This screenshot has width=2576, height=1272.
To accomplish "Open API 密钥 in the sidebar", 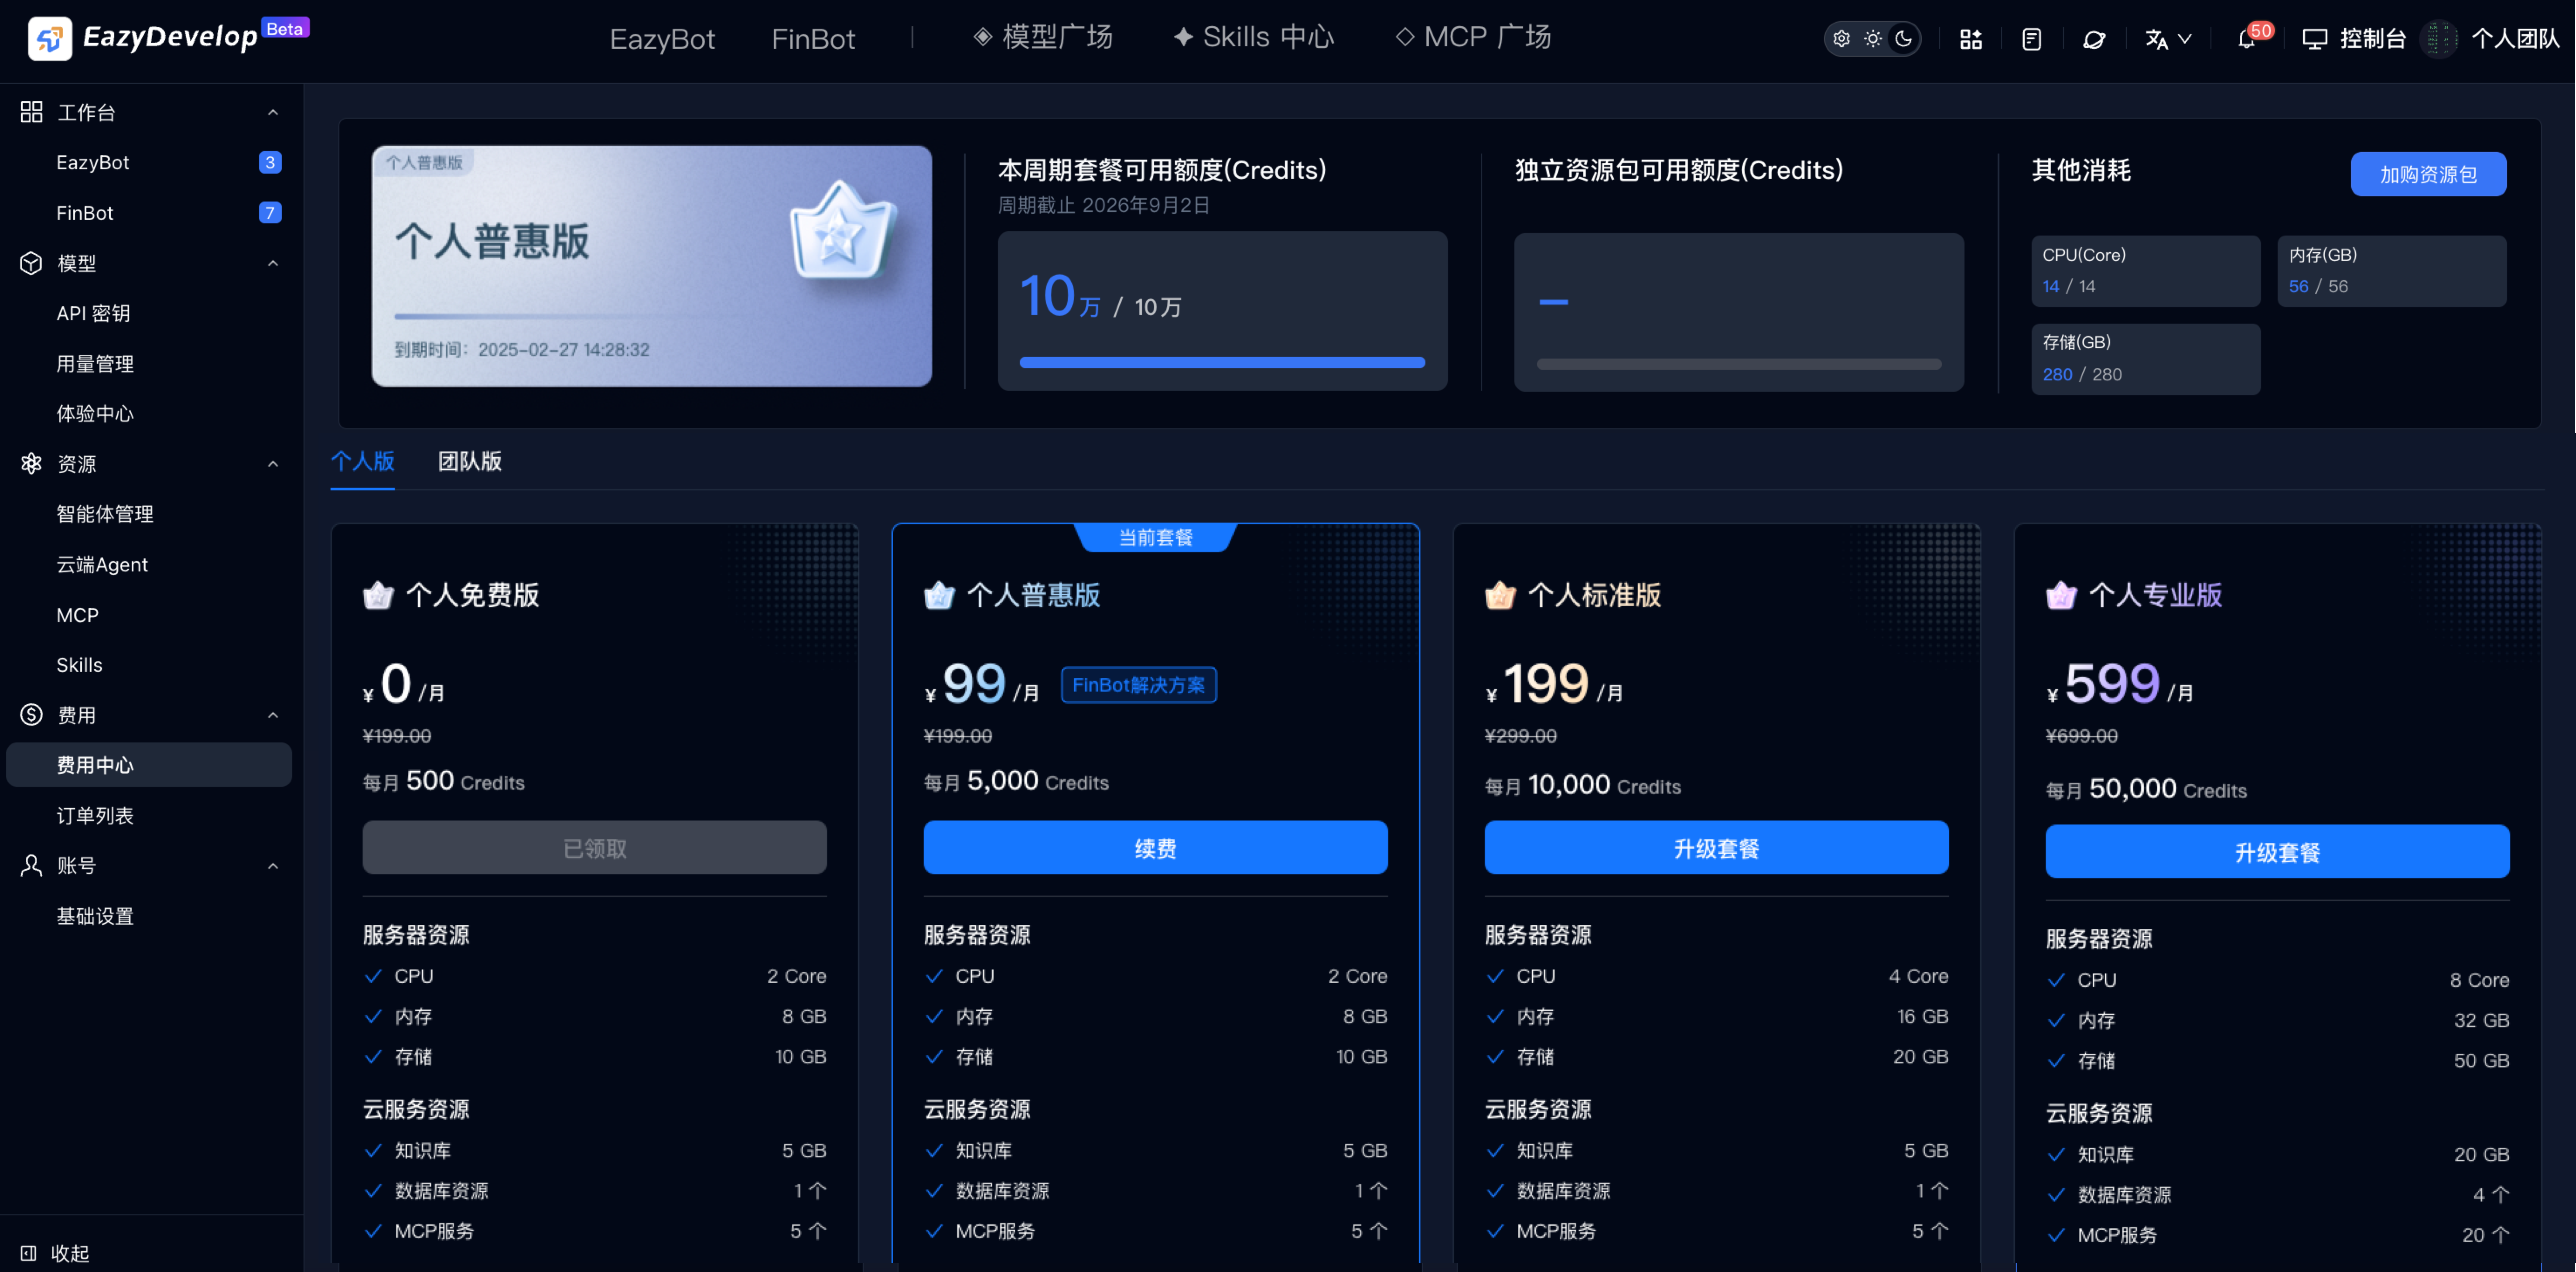I will 149,313.
